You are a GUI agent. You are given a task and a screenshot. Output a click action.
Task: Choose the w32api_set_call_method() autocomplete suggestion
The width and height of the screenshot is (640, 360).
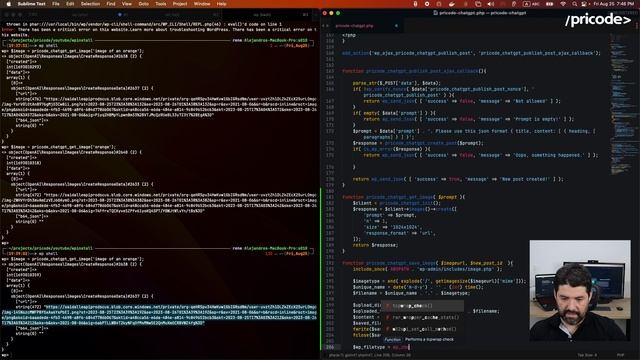(x=422, y=329)
